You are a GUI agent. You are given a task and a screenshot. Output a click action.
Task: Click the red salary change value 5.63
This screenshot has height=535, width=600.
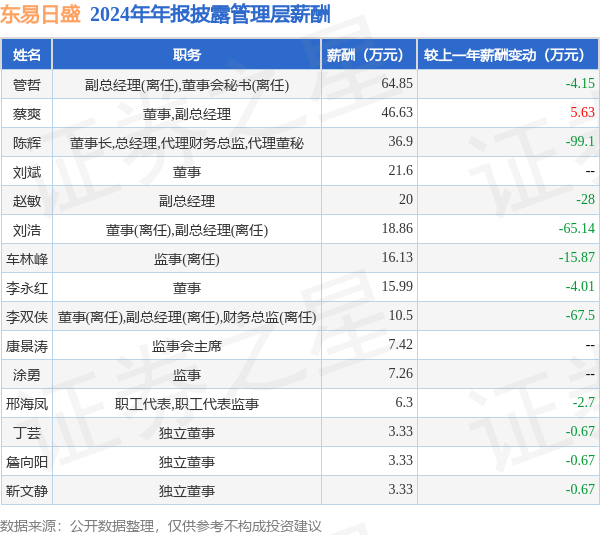tap(582, 112)
